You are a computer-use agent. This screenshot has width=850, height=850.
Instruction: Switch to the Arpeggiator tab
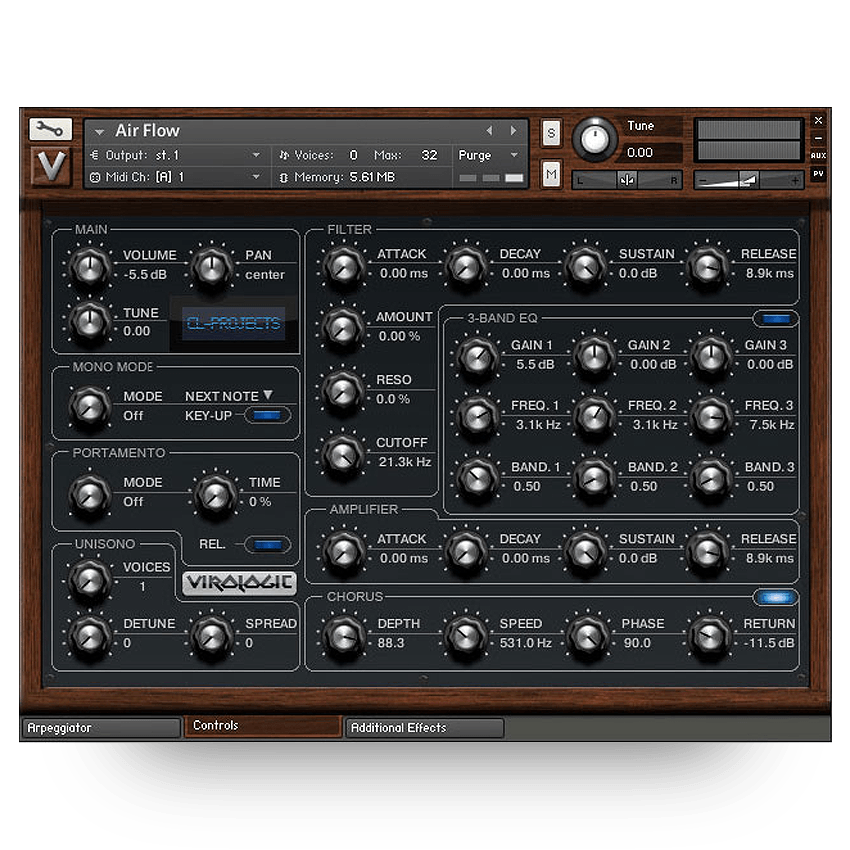coord(100,728)
